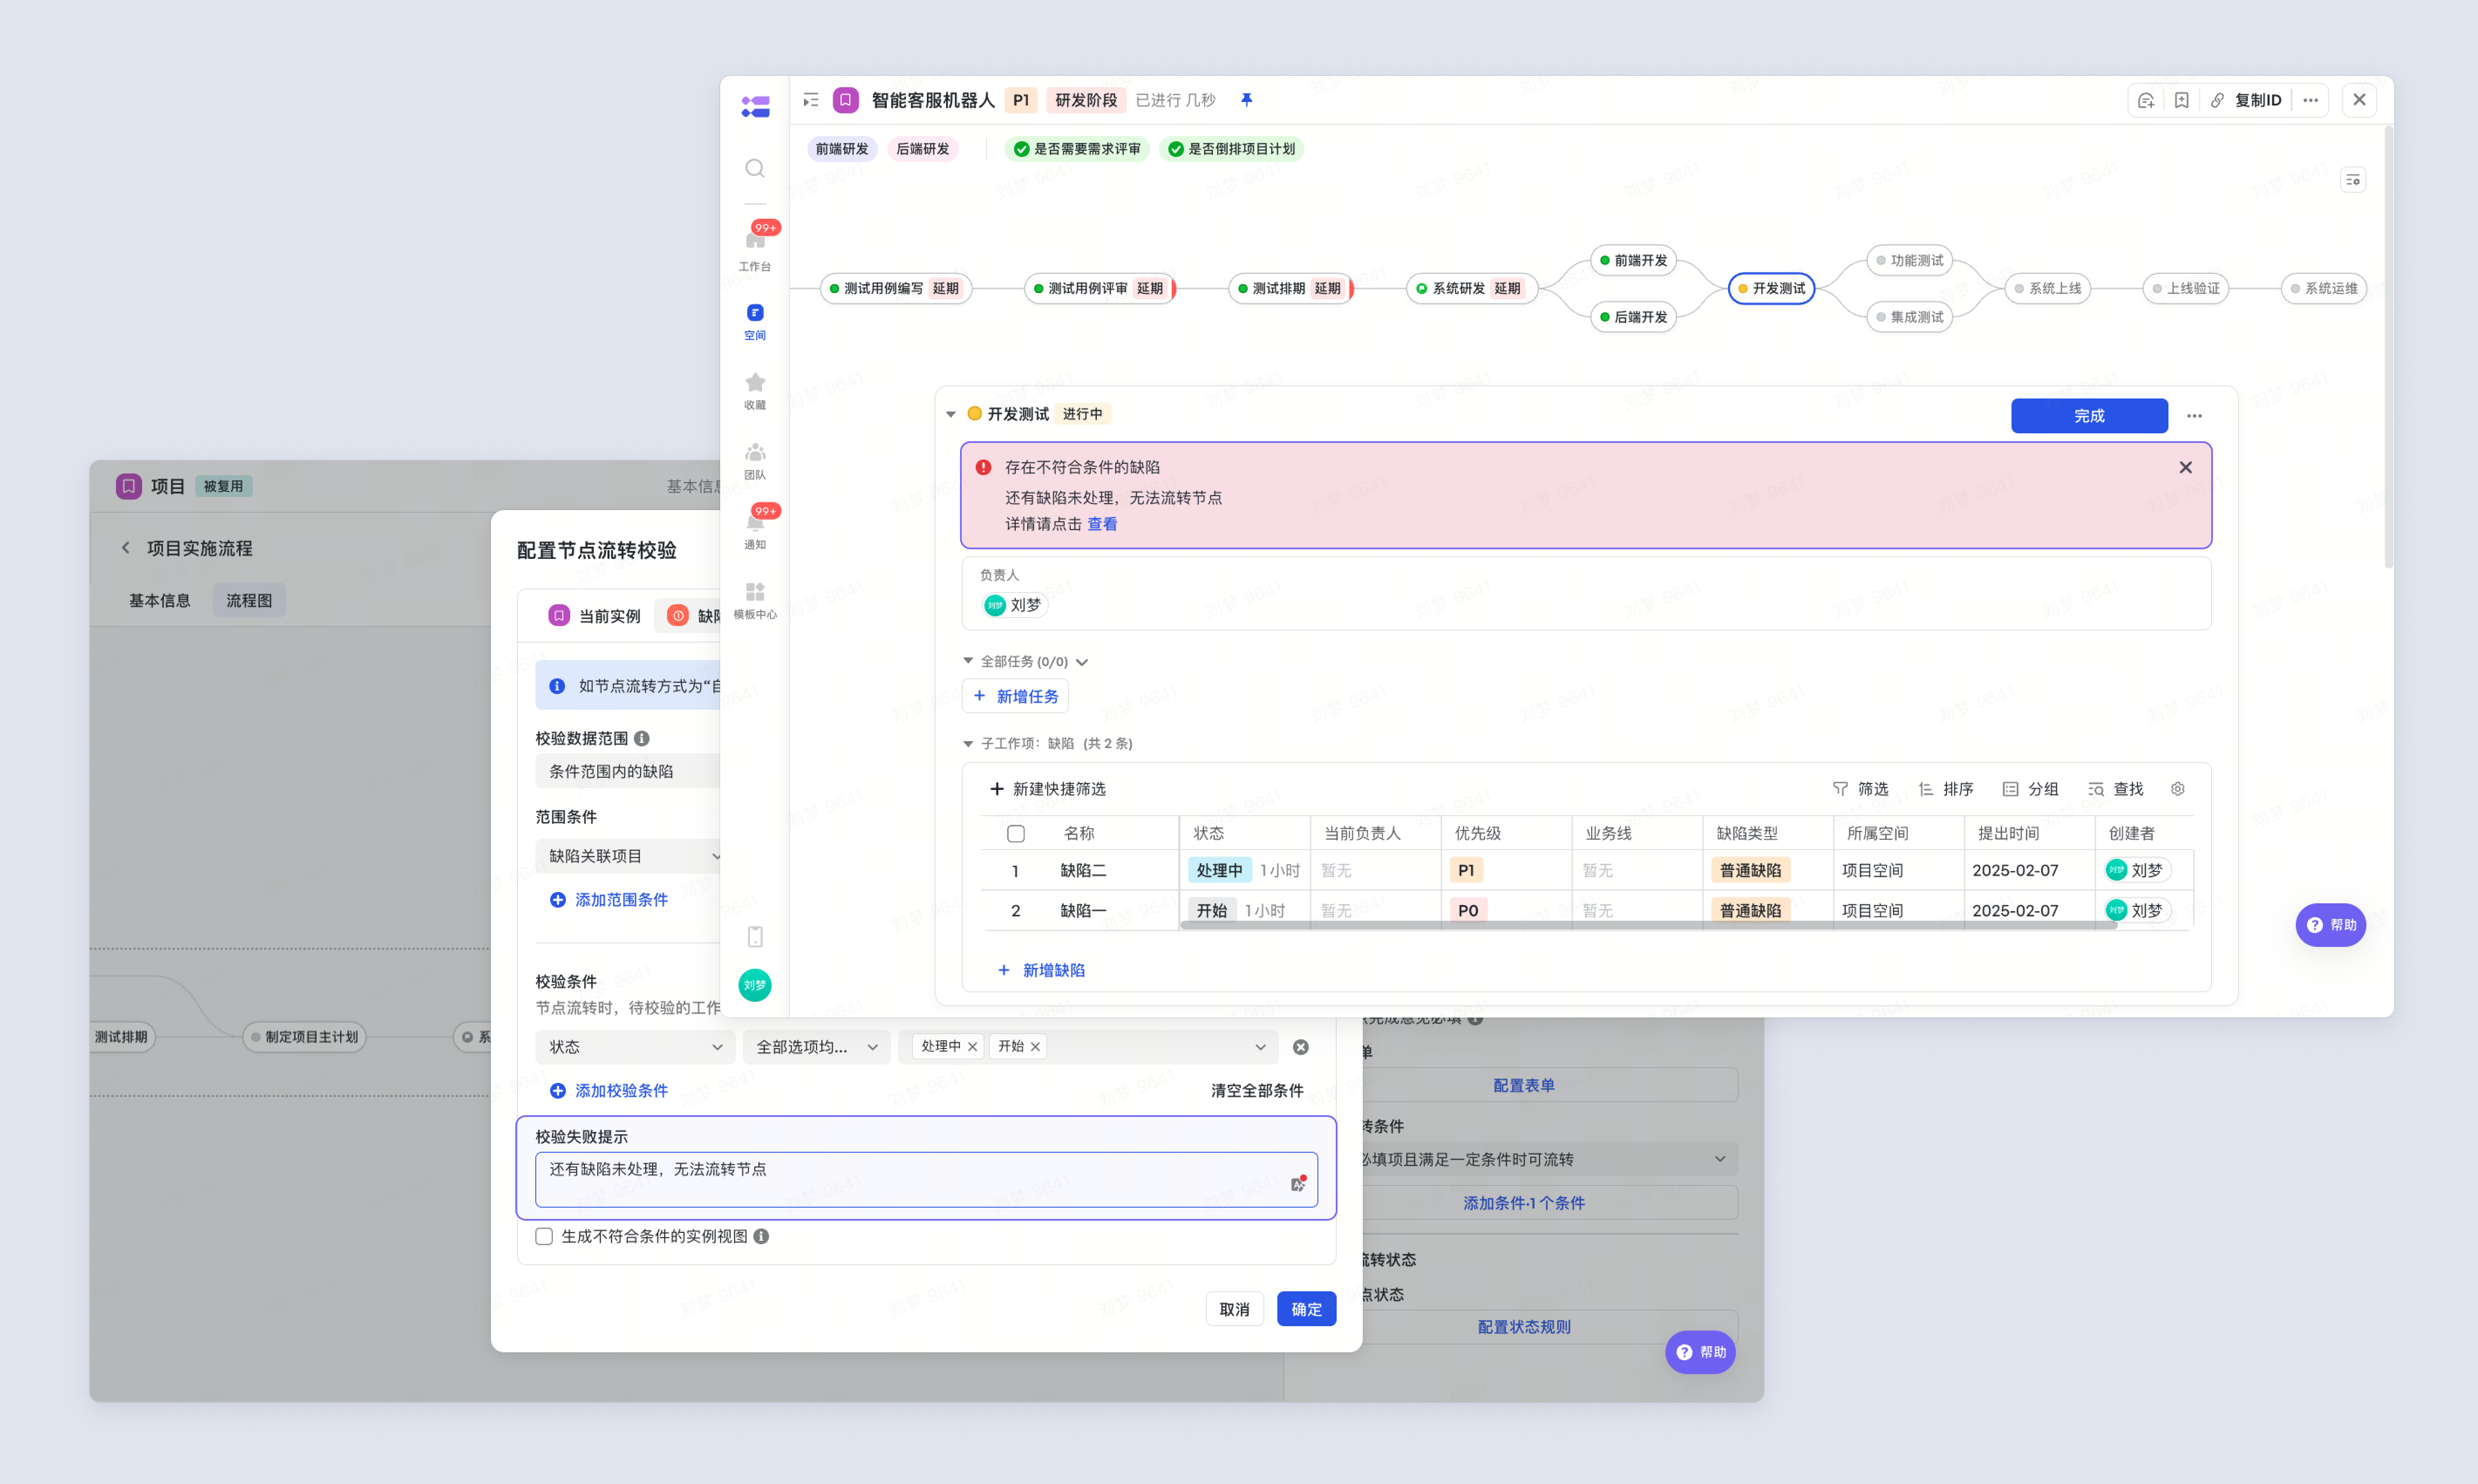The width and height of the screenshot is (2478, 1484).
Task: Click the mobile phone icon in sidebar
Action: pyautogui.click(x=755, y=937)
